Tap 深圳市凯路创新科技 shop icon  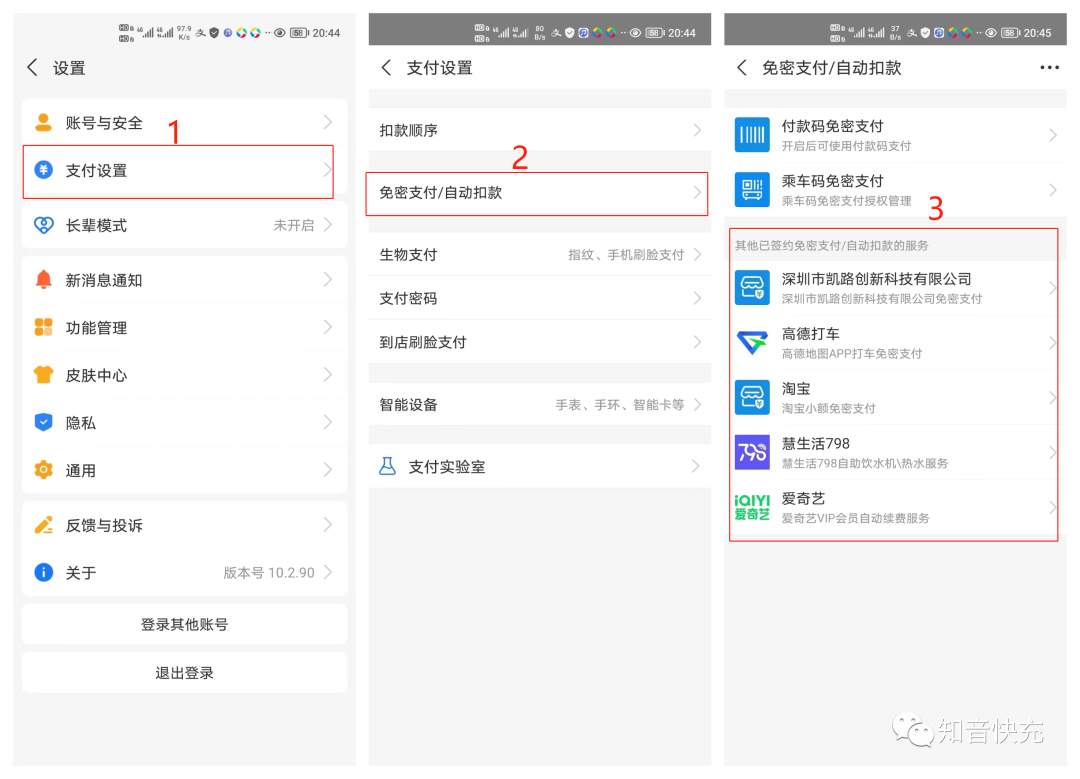pos(752,287)
